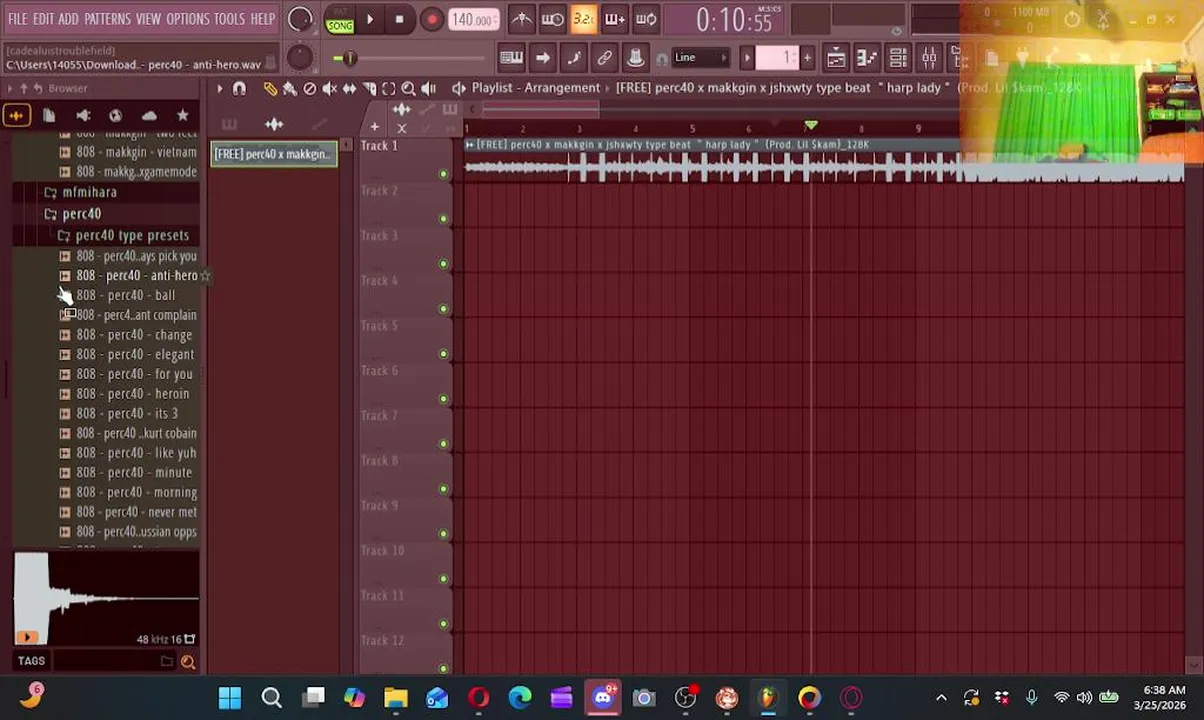This screenshot has height=720, width=1204.
Task: Select the Zoom magnifier tool in playlist
Action: pyautogui.click(x=408, y=89)
